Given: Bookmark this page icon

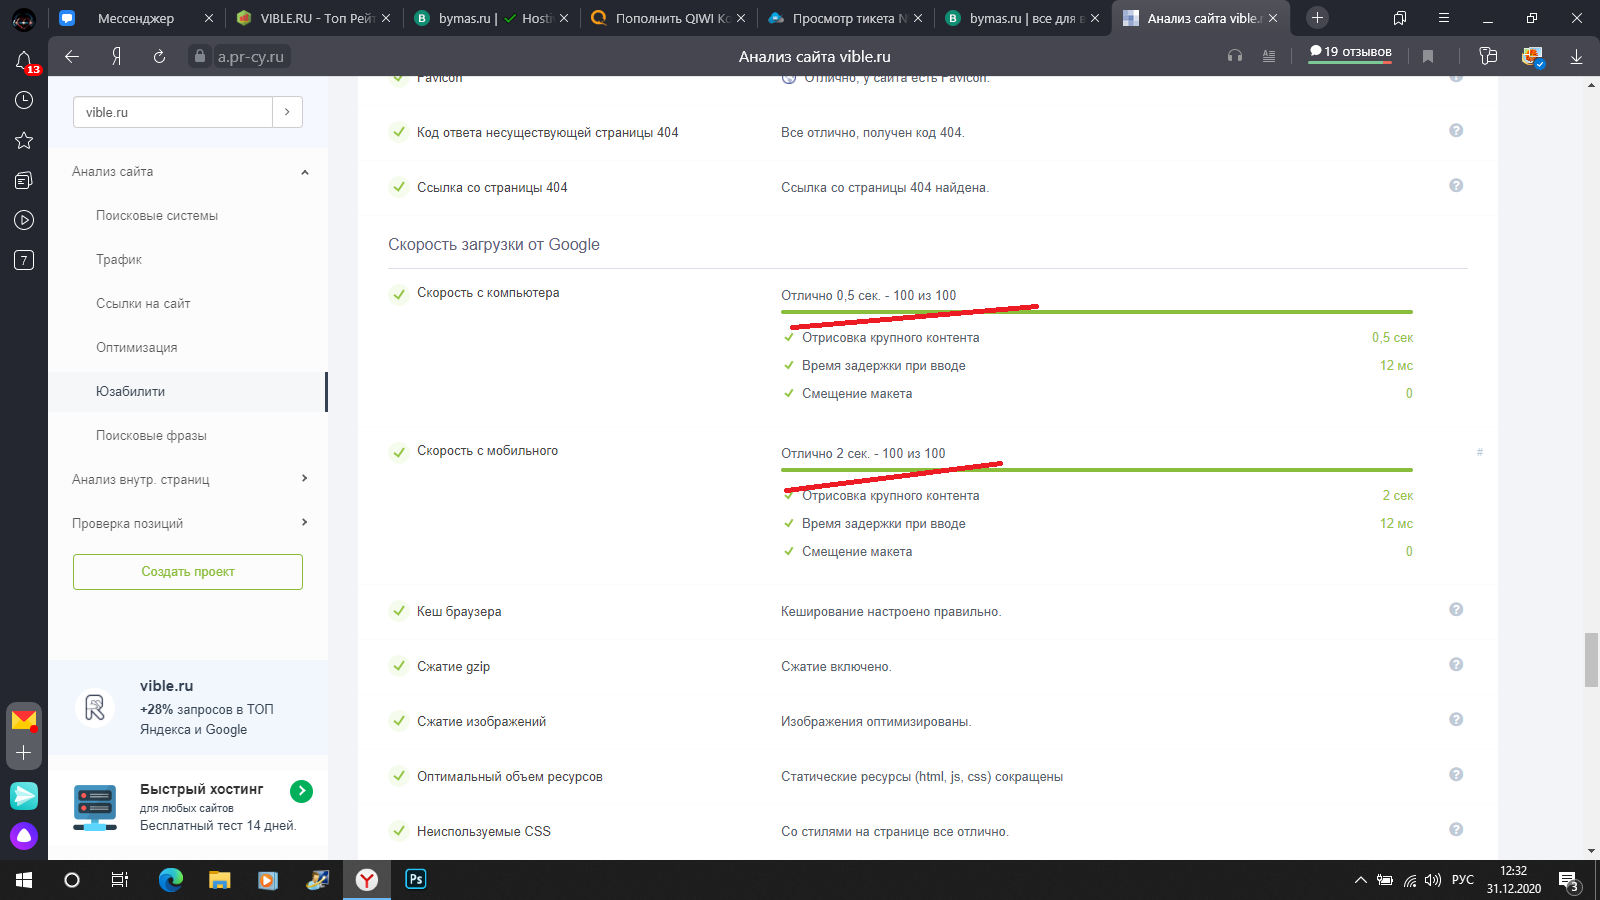Looking at the screenshot, I should 1428,57.
